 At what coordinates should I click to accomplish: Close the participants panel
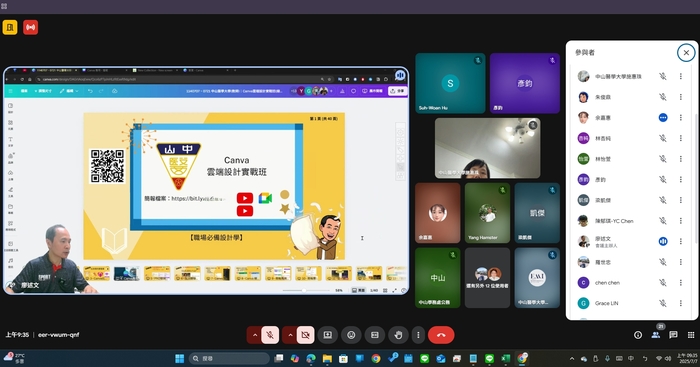pos(686,52)
